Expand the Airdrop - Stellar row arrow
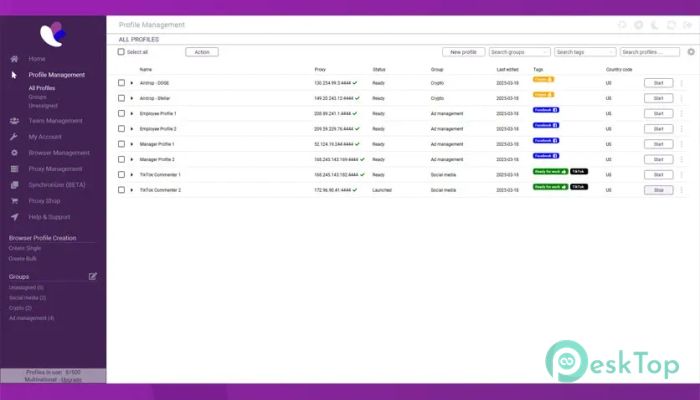This screenshot has height=400, width=700. [x=132, y=98]
